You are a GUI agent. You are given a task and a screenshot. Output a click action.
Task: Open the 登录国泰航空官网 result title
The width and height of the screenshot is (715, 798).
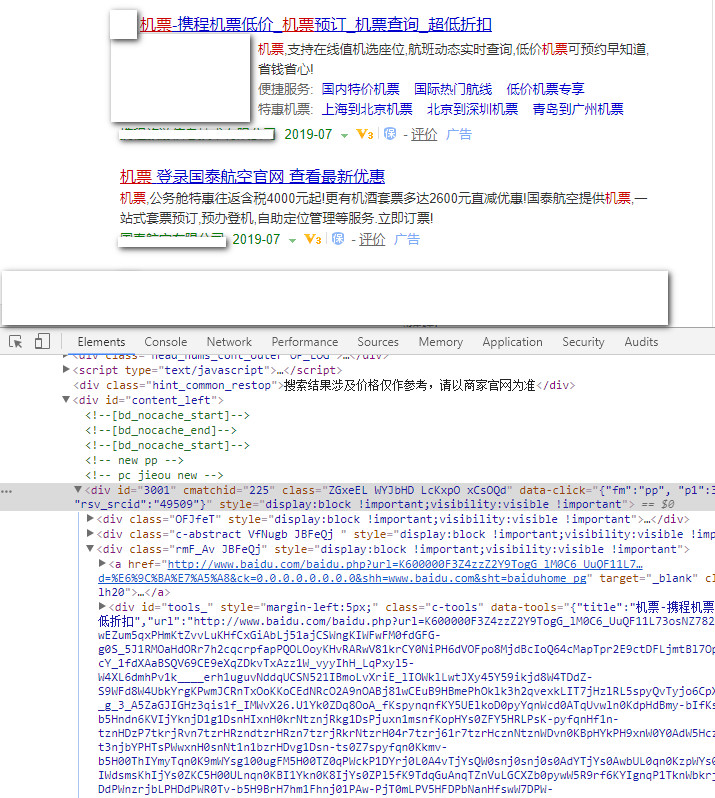coord(252,177)
